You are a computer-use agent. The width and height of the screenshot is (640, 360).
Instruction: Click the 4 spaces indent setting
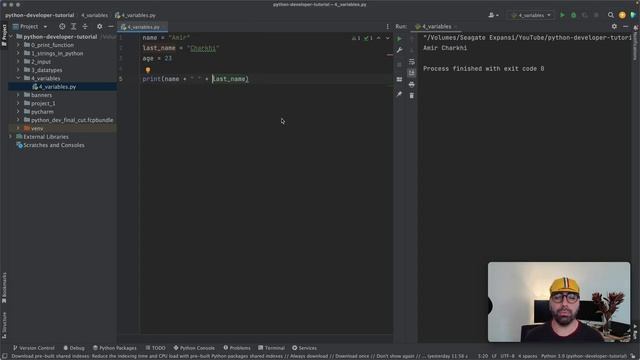(528, 356)
